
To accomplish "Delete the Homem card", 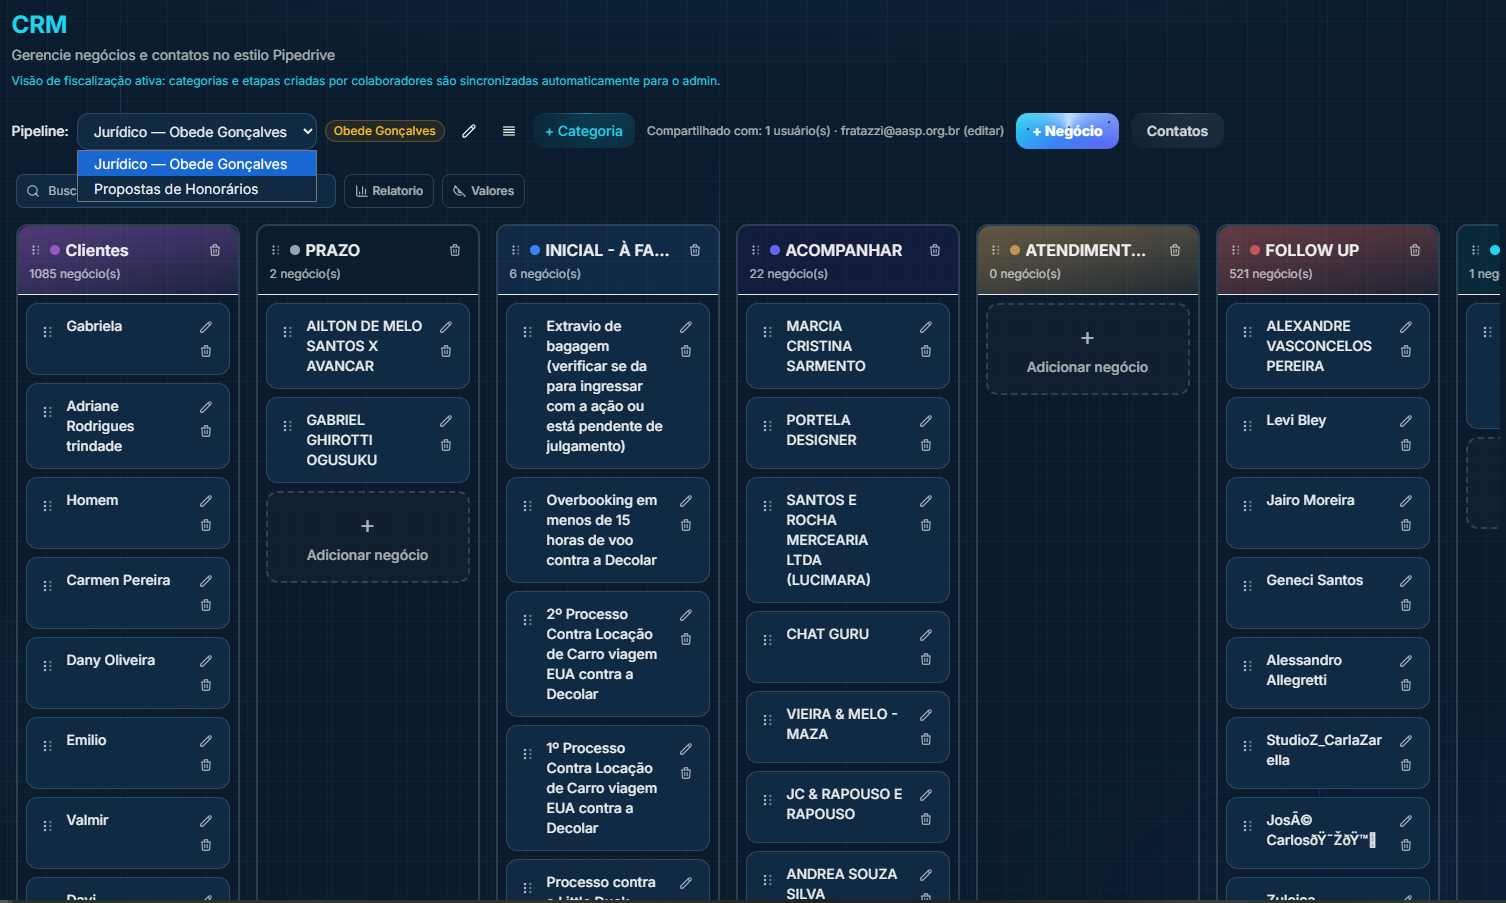I will tap(206, 525).
